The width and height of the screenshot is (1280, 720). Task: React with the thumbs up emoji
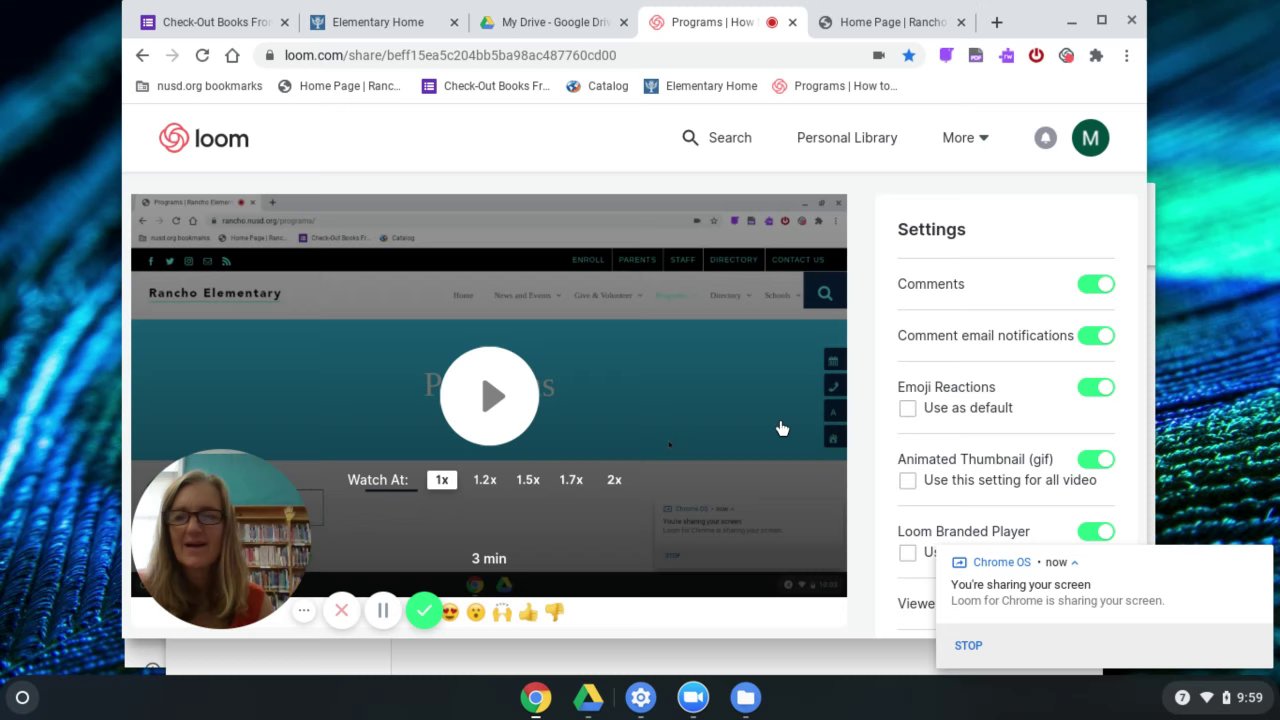[528, 612]
